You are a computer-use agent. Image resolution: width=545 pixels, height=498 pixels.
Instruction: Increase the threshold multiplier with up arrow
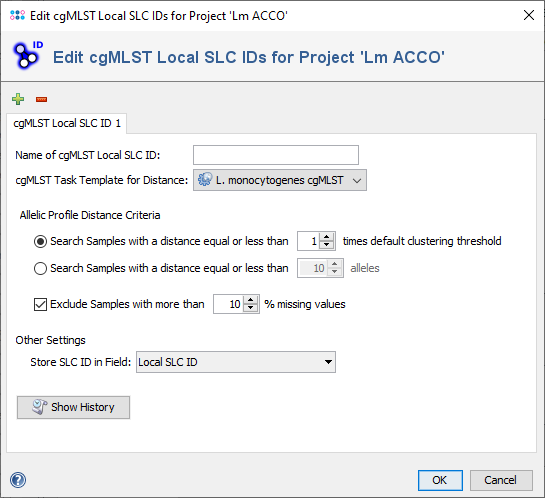[326, 237]
